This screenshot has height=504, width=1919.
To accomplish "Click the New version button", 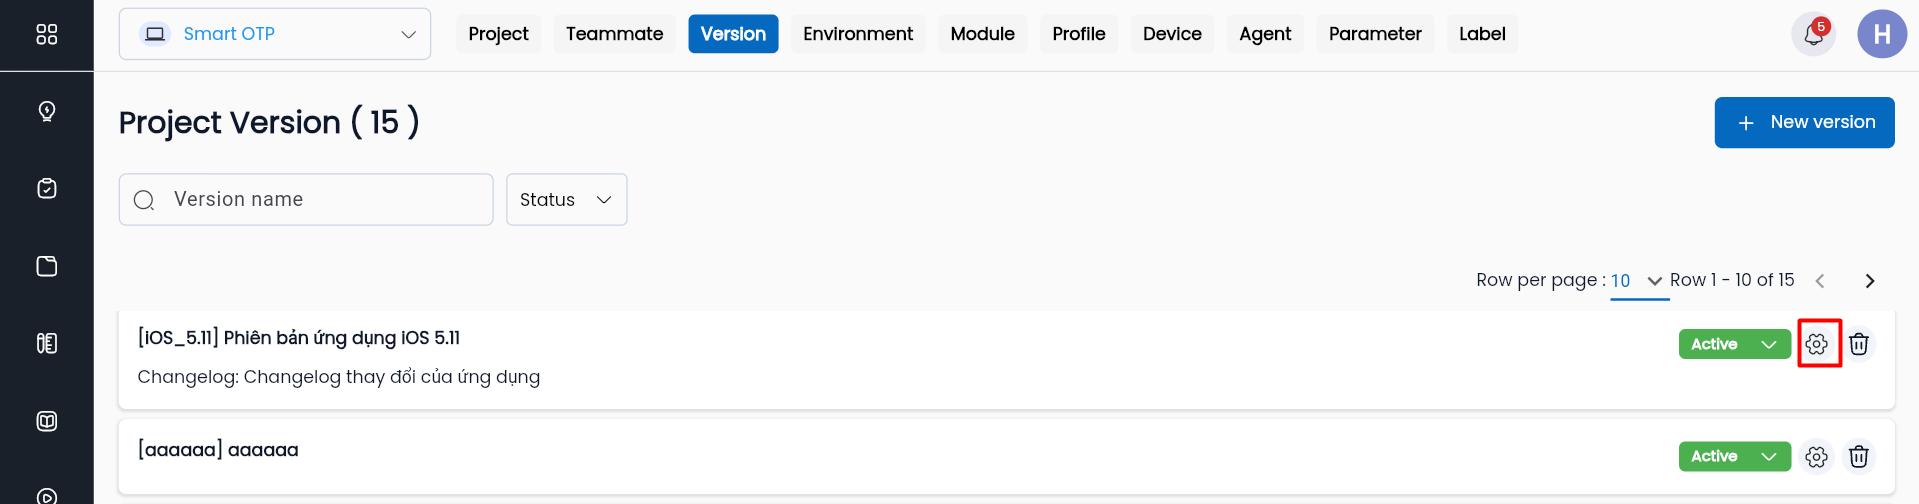I will [x=1804, y=122].
